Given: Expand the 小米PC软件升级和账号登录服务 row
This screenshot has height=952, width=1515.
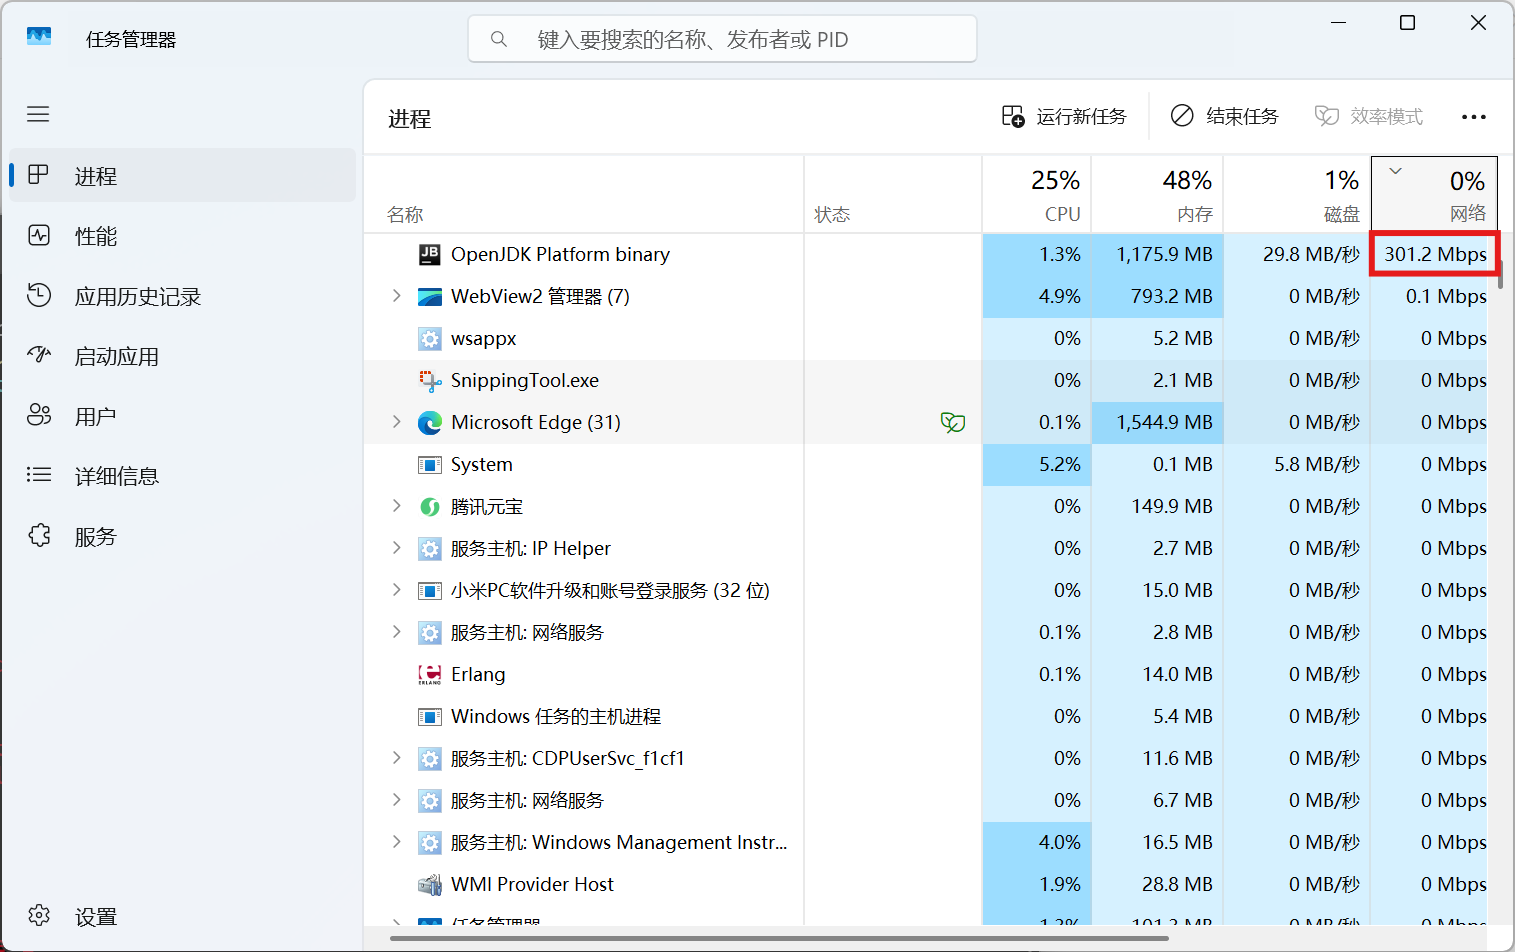Looking at the screenshot, I should pyautogui.click(x=397, y=590).
